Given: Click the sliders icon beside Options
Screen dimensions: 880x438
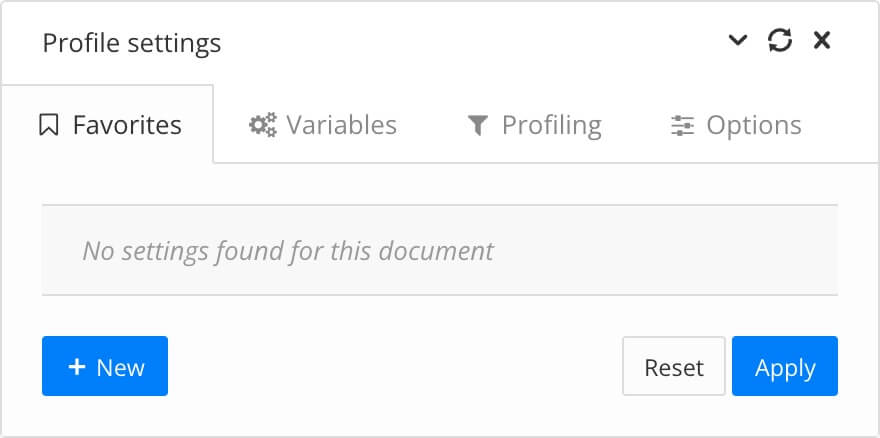Looking at the screenshot, I should point(682,126).
